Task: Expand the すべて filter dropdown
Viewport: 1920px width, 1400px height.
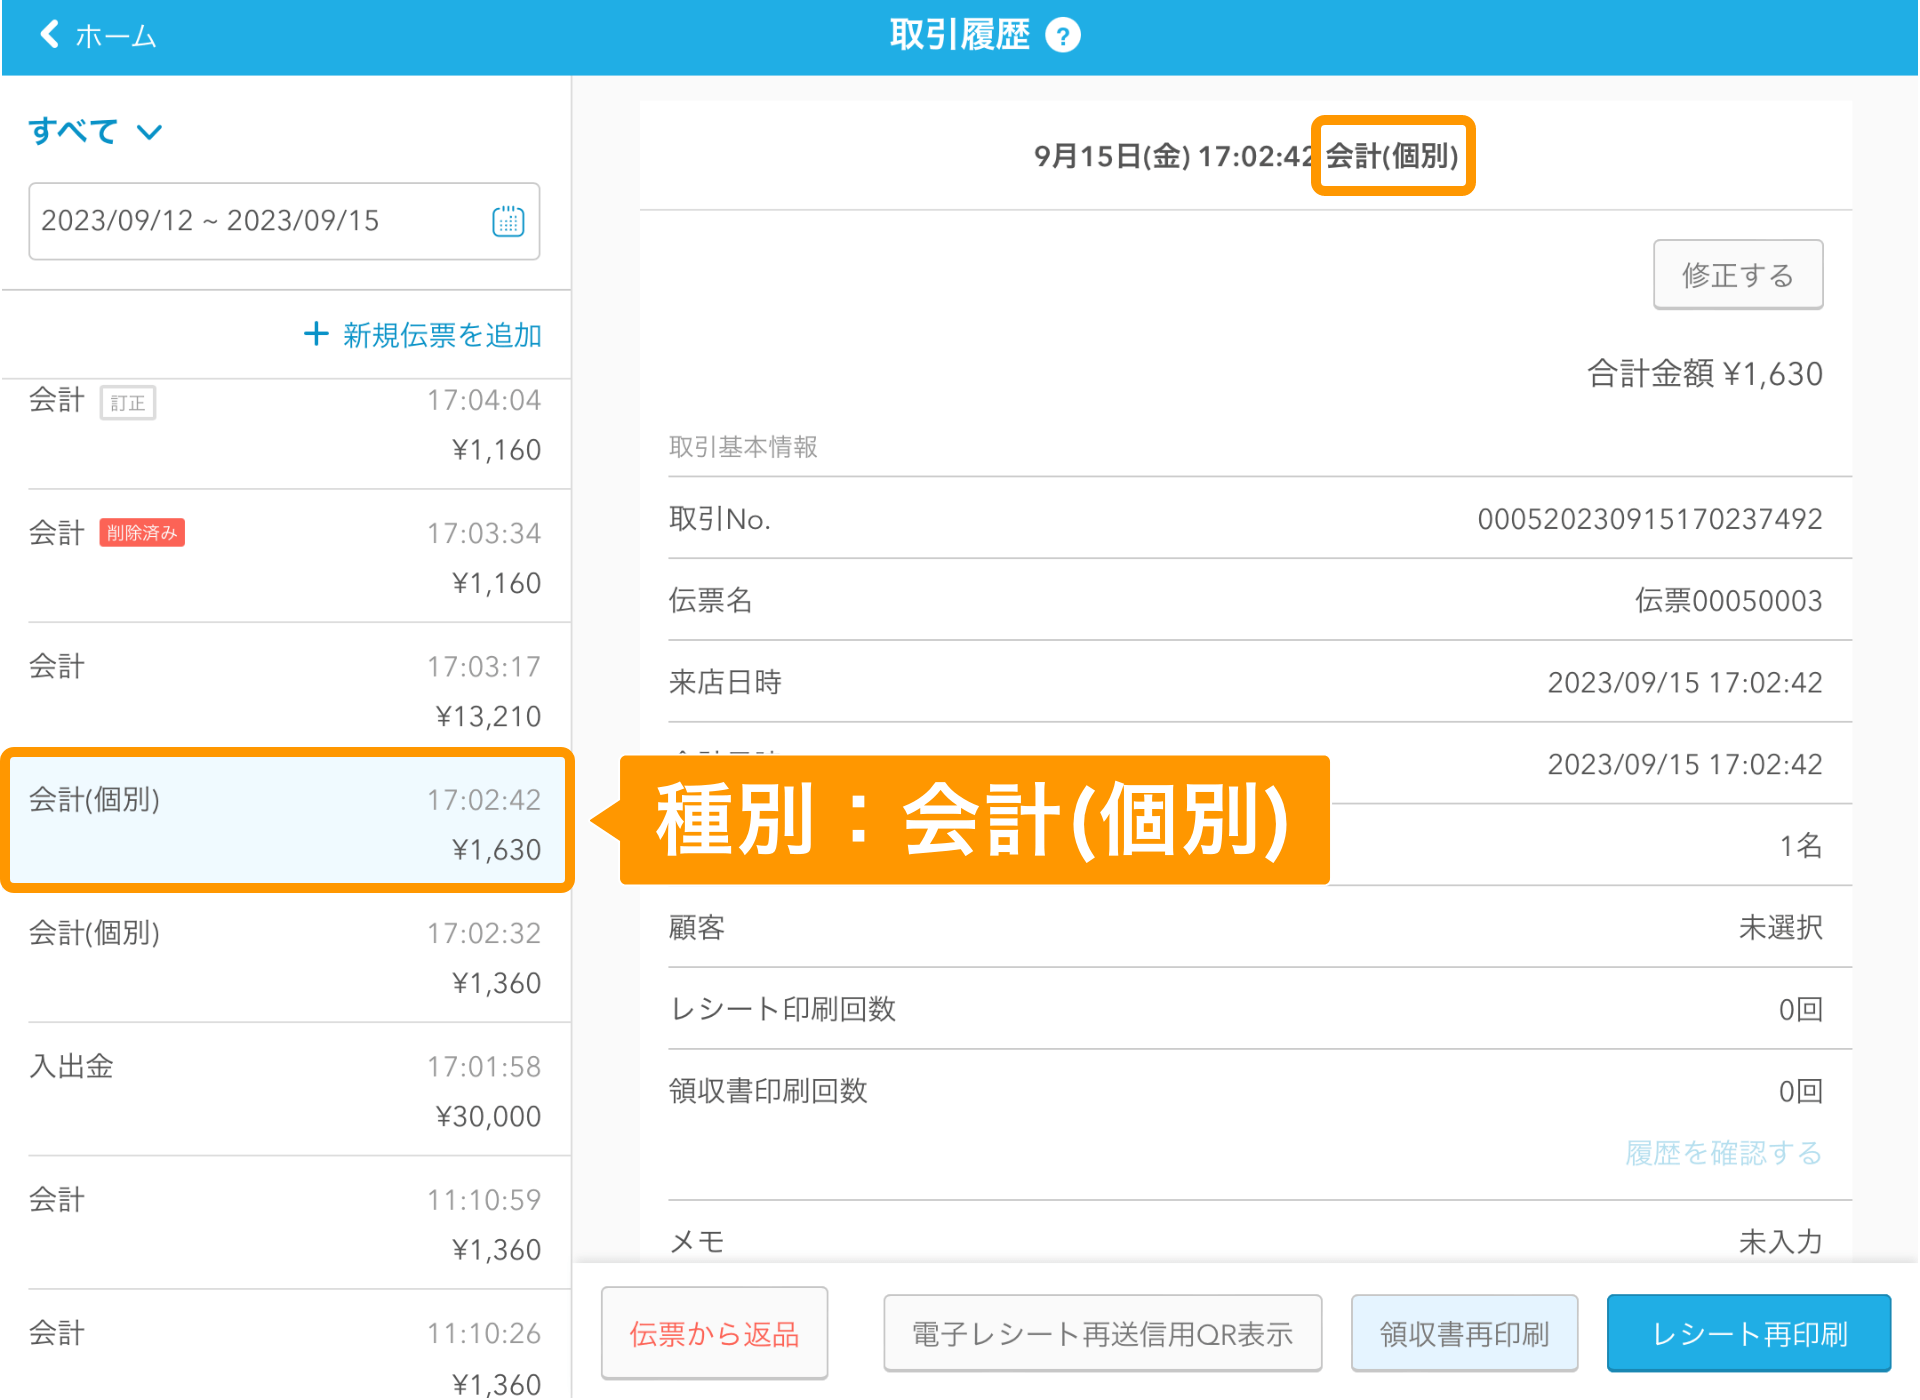Action: 95,131
